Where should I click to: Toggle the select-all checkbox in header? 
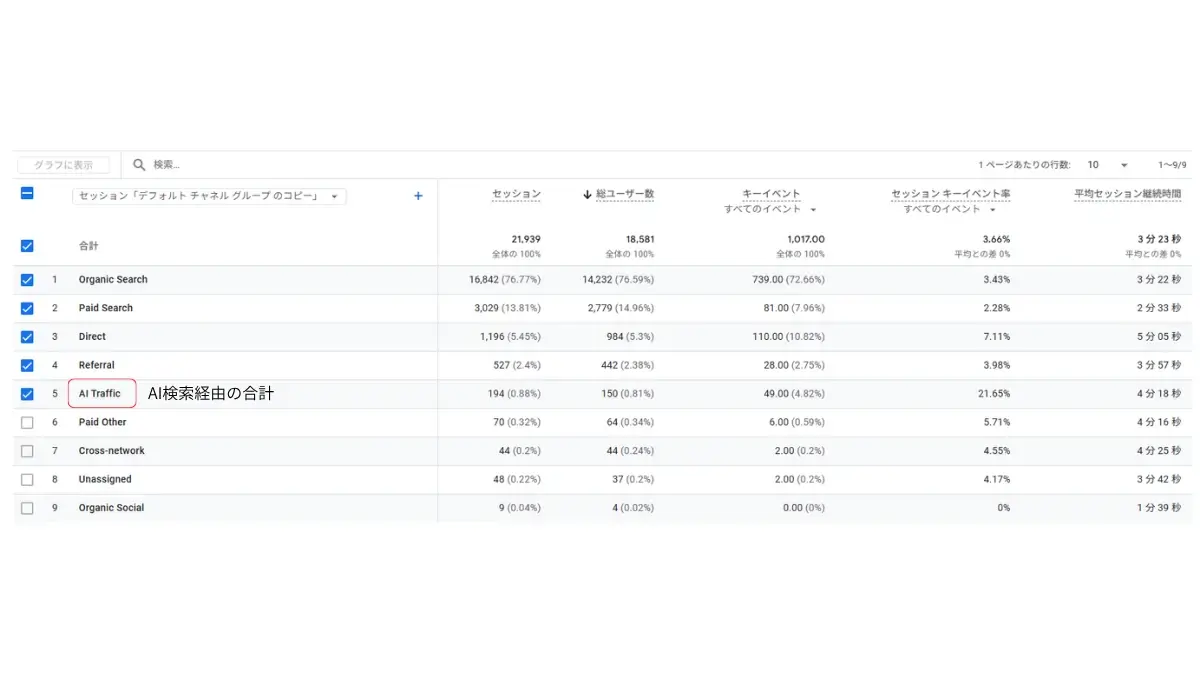tap(27, 194)
